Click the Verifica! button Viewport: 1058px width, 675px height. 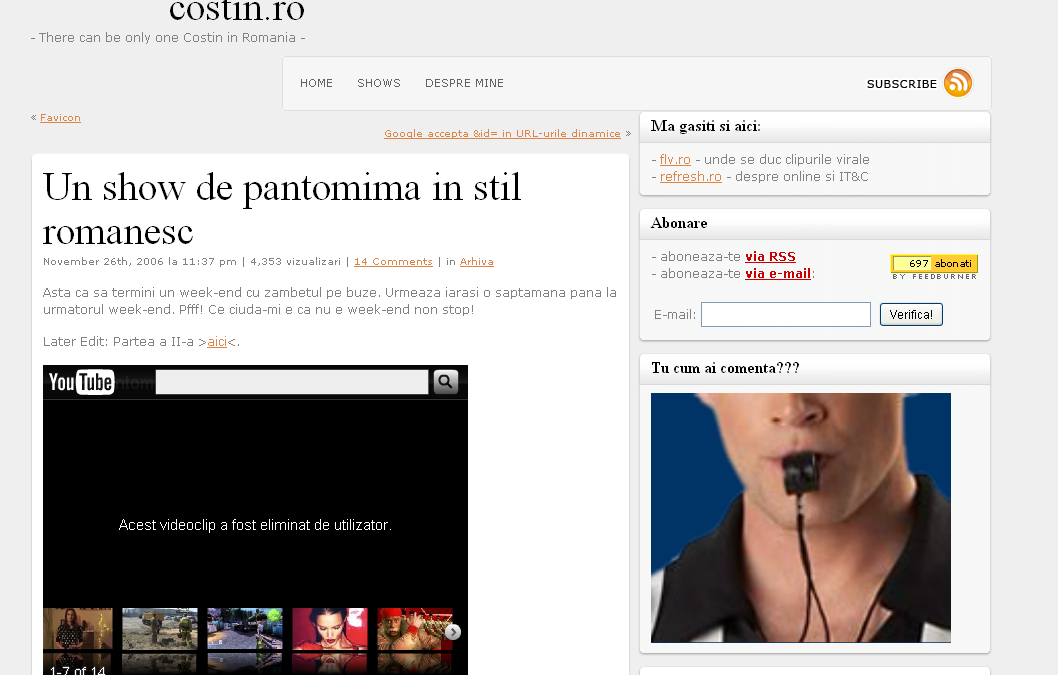point(910,315)
